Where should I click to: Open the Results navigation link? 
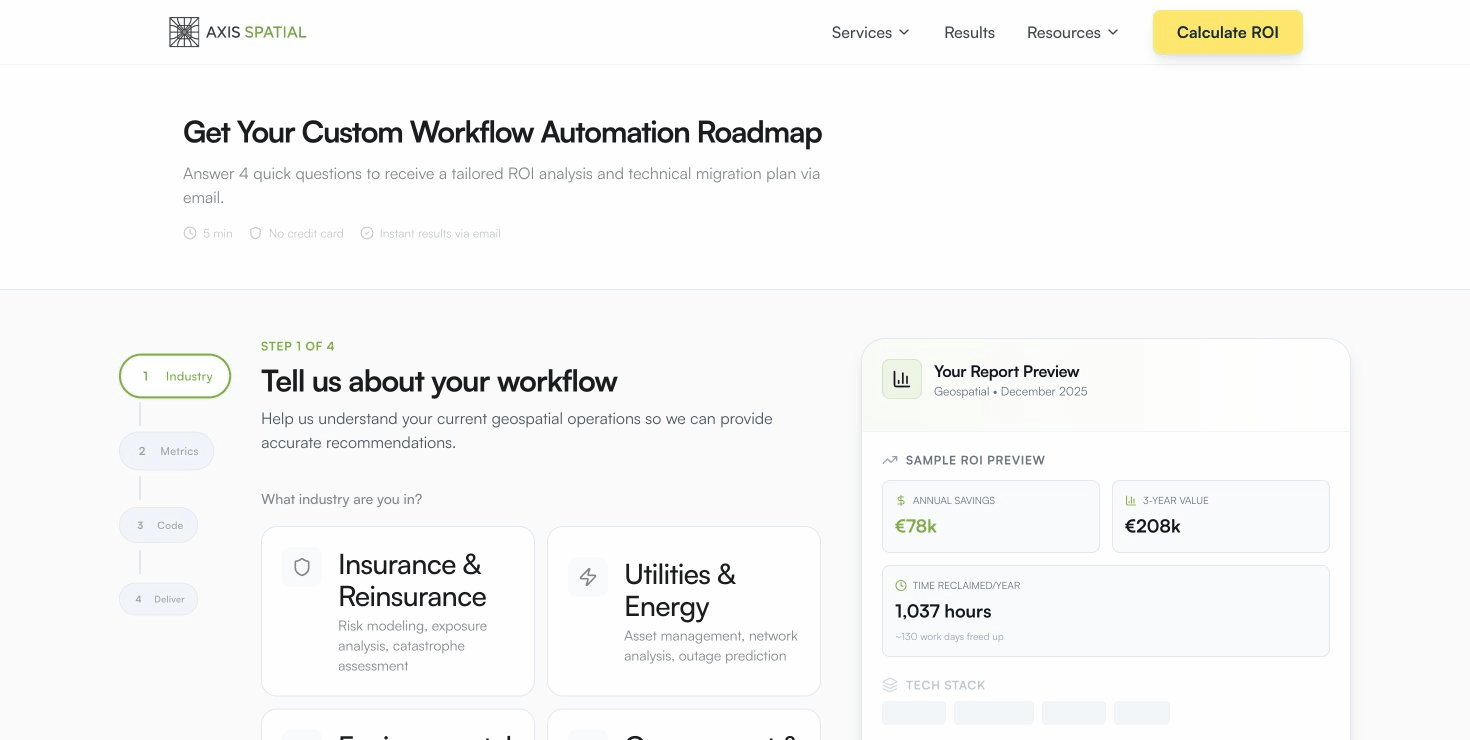click(969, 32)
